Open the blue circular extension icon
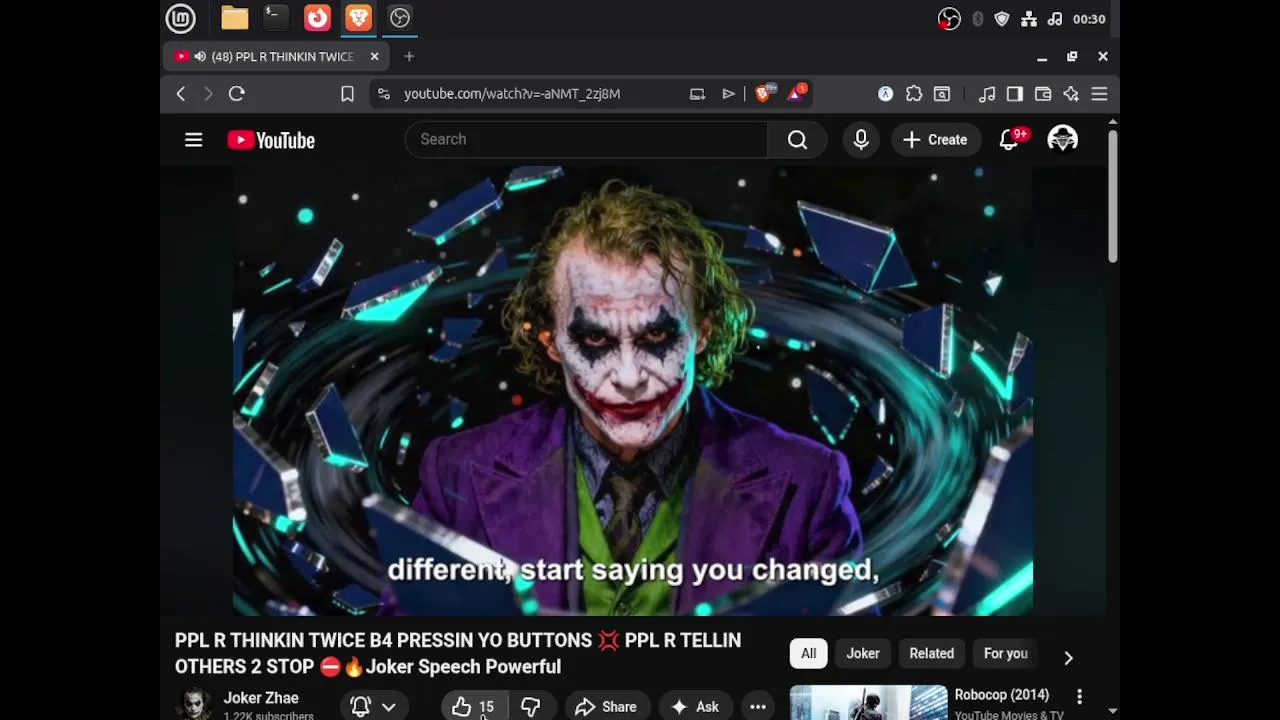This screenshot has width=1280, height=720. pyautogui.click(x=886, y=94)
